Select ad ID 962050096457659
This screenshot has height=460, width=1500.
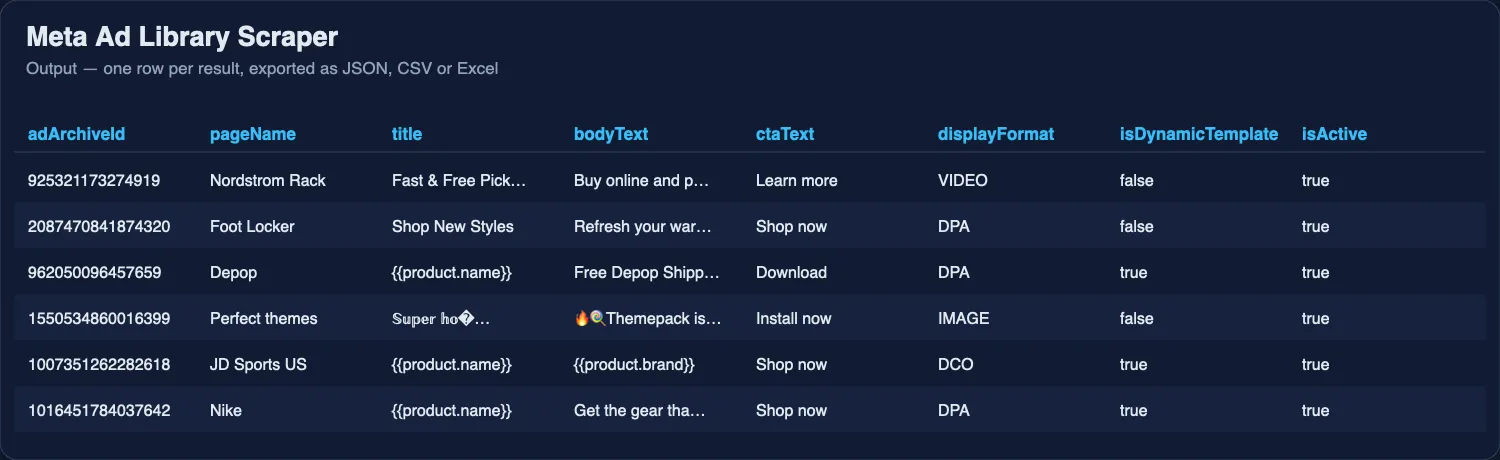pos(94,273)
